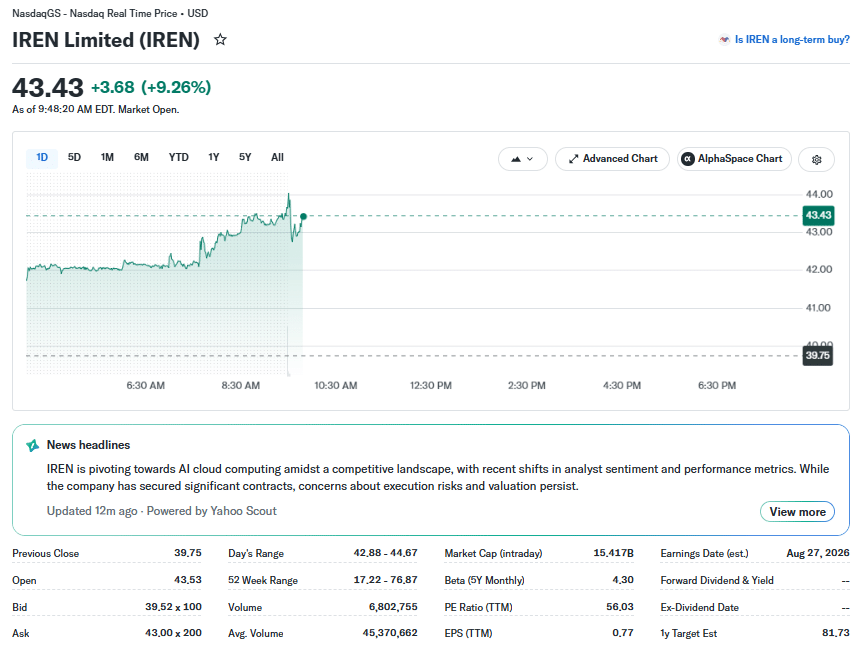
Task: Click the 8:30 AM time axis label
Action: (241, 386)
